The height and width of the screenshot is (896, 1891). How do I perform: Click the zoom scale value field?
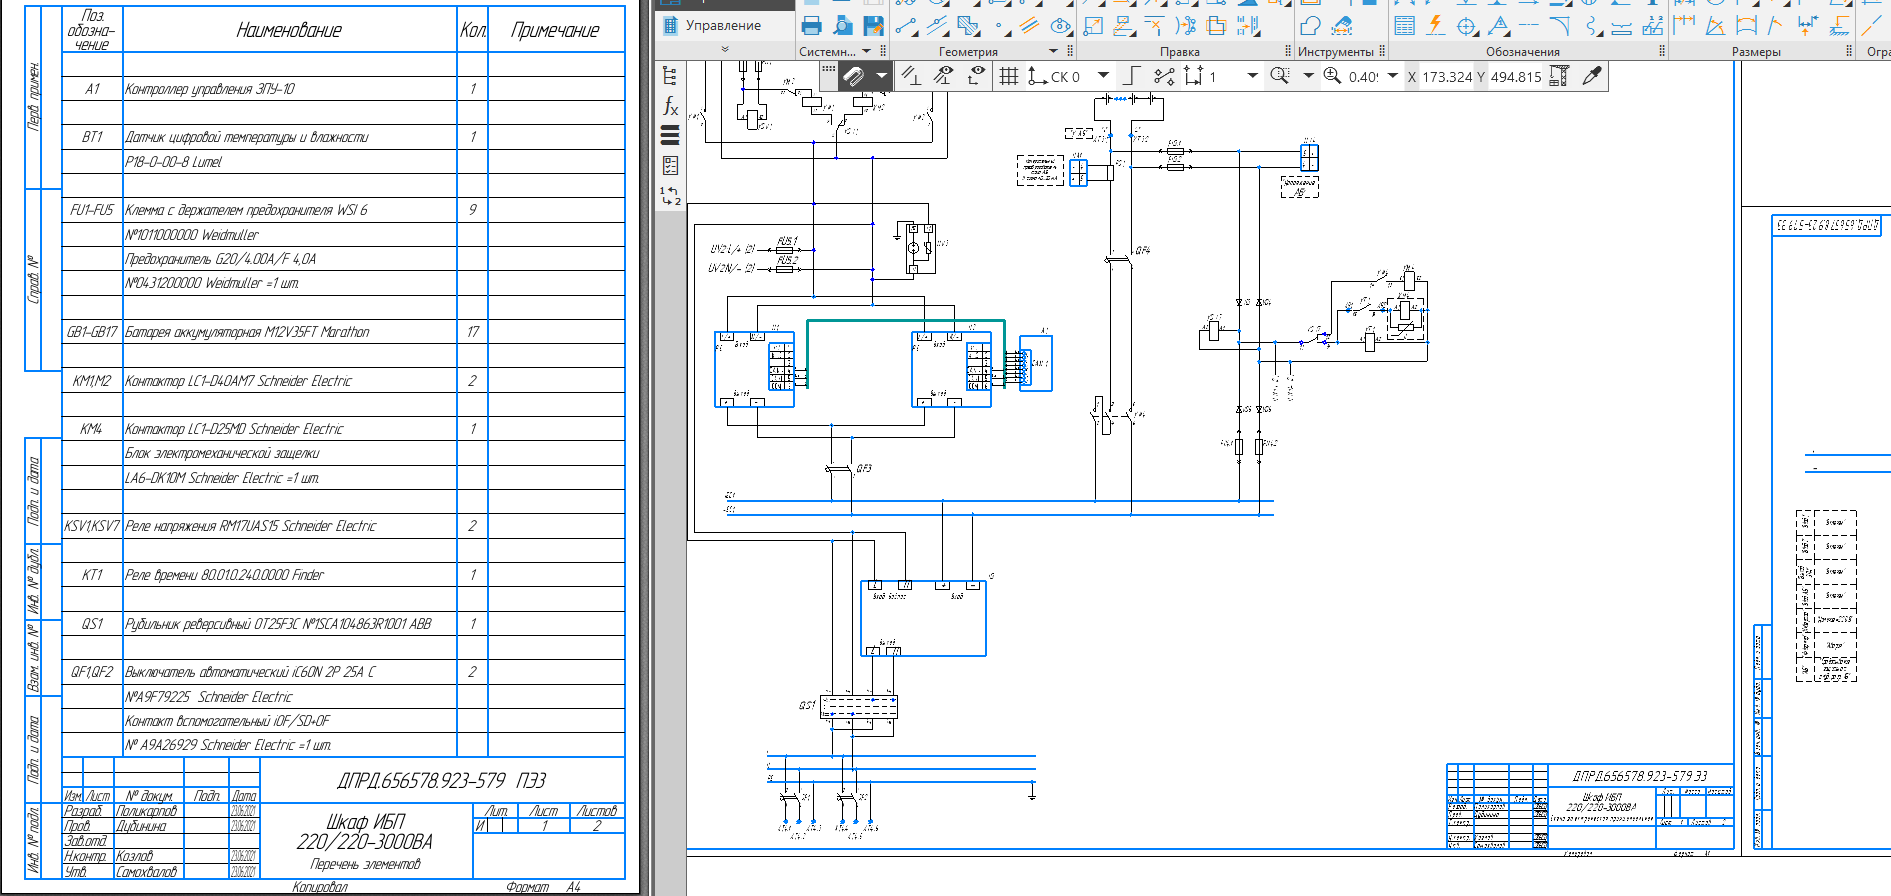coord(1363,77)
